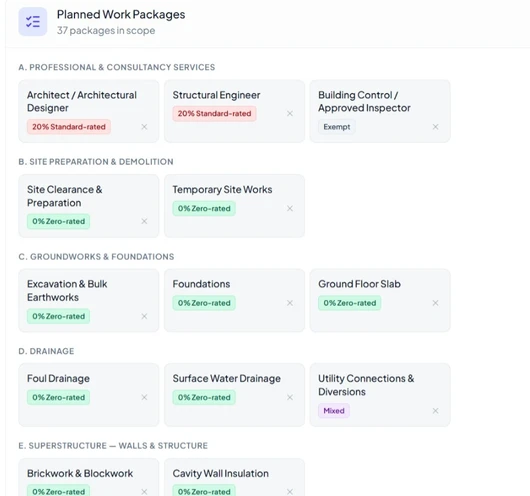The image size is (530, 496).
Task: Remove the Building Control / Approved Inspector package
Action: [435, 127]
